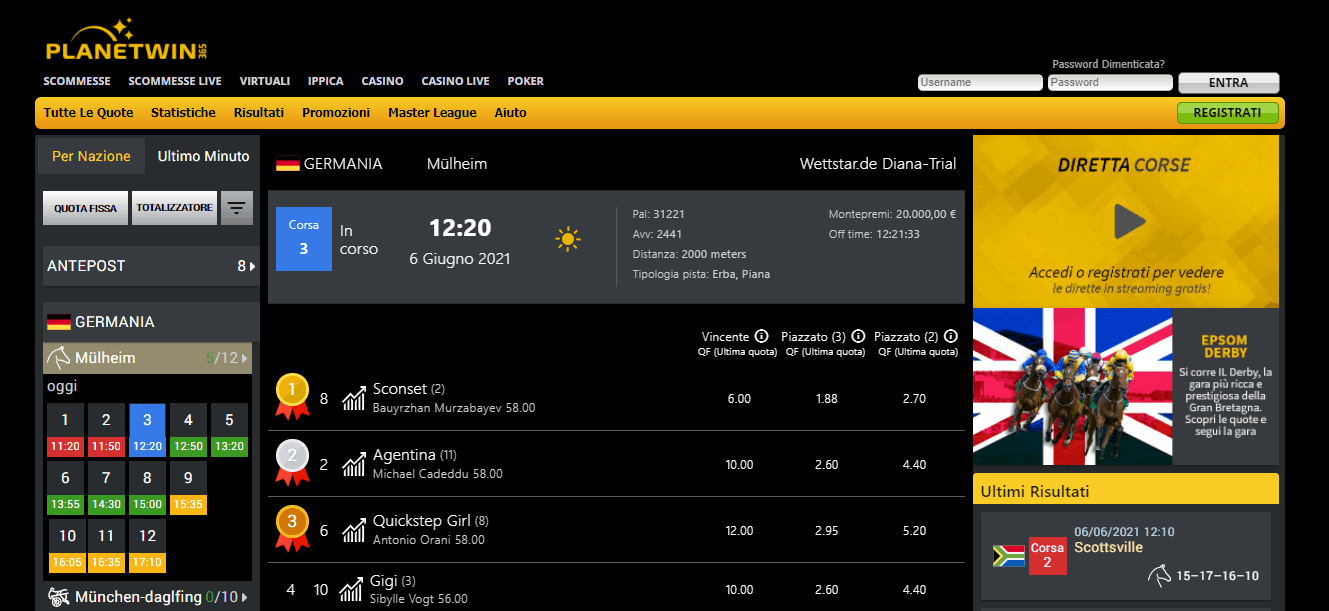This screenshot has height=611, width=1329.
Task: Select race 9 at 15:35
Action: 188,488
